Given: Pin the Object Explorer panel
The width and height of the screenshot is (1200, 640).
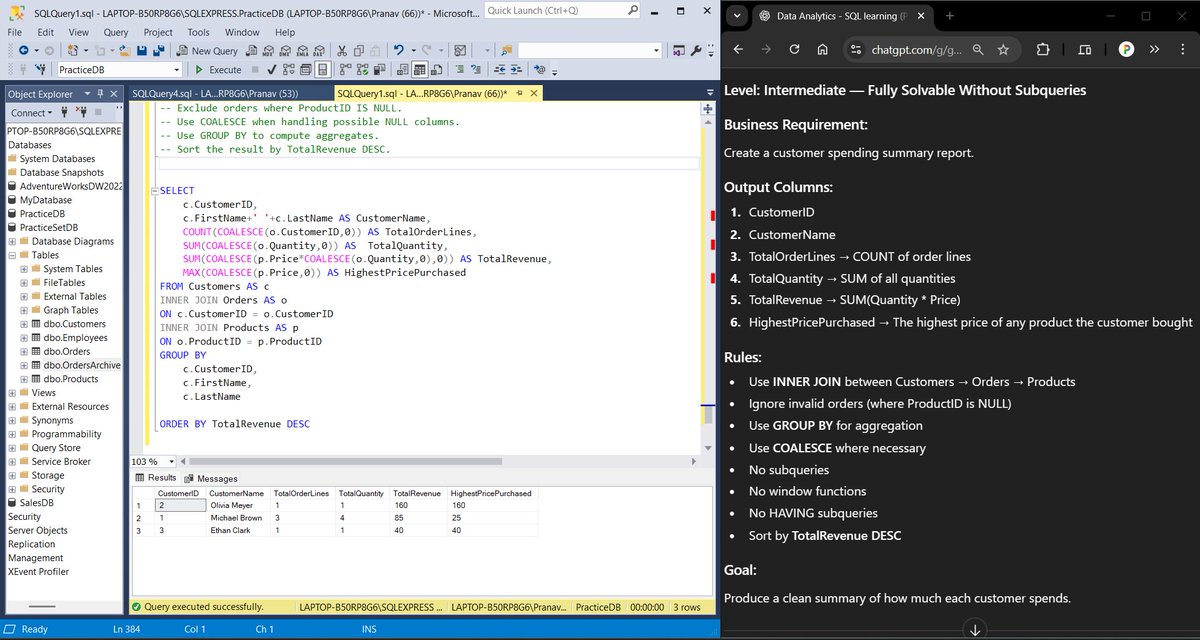Looking at the screenshot, I should [x=100, y=93].
